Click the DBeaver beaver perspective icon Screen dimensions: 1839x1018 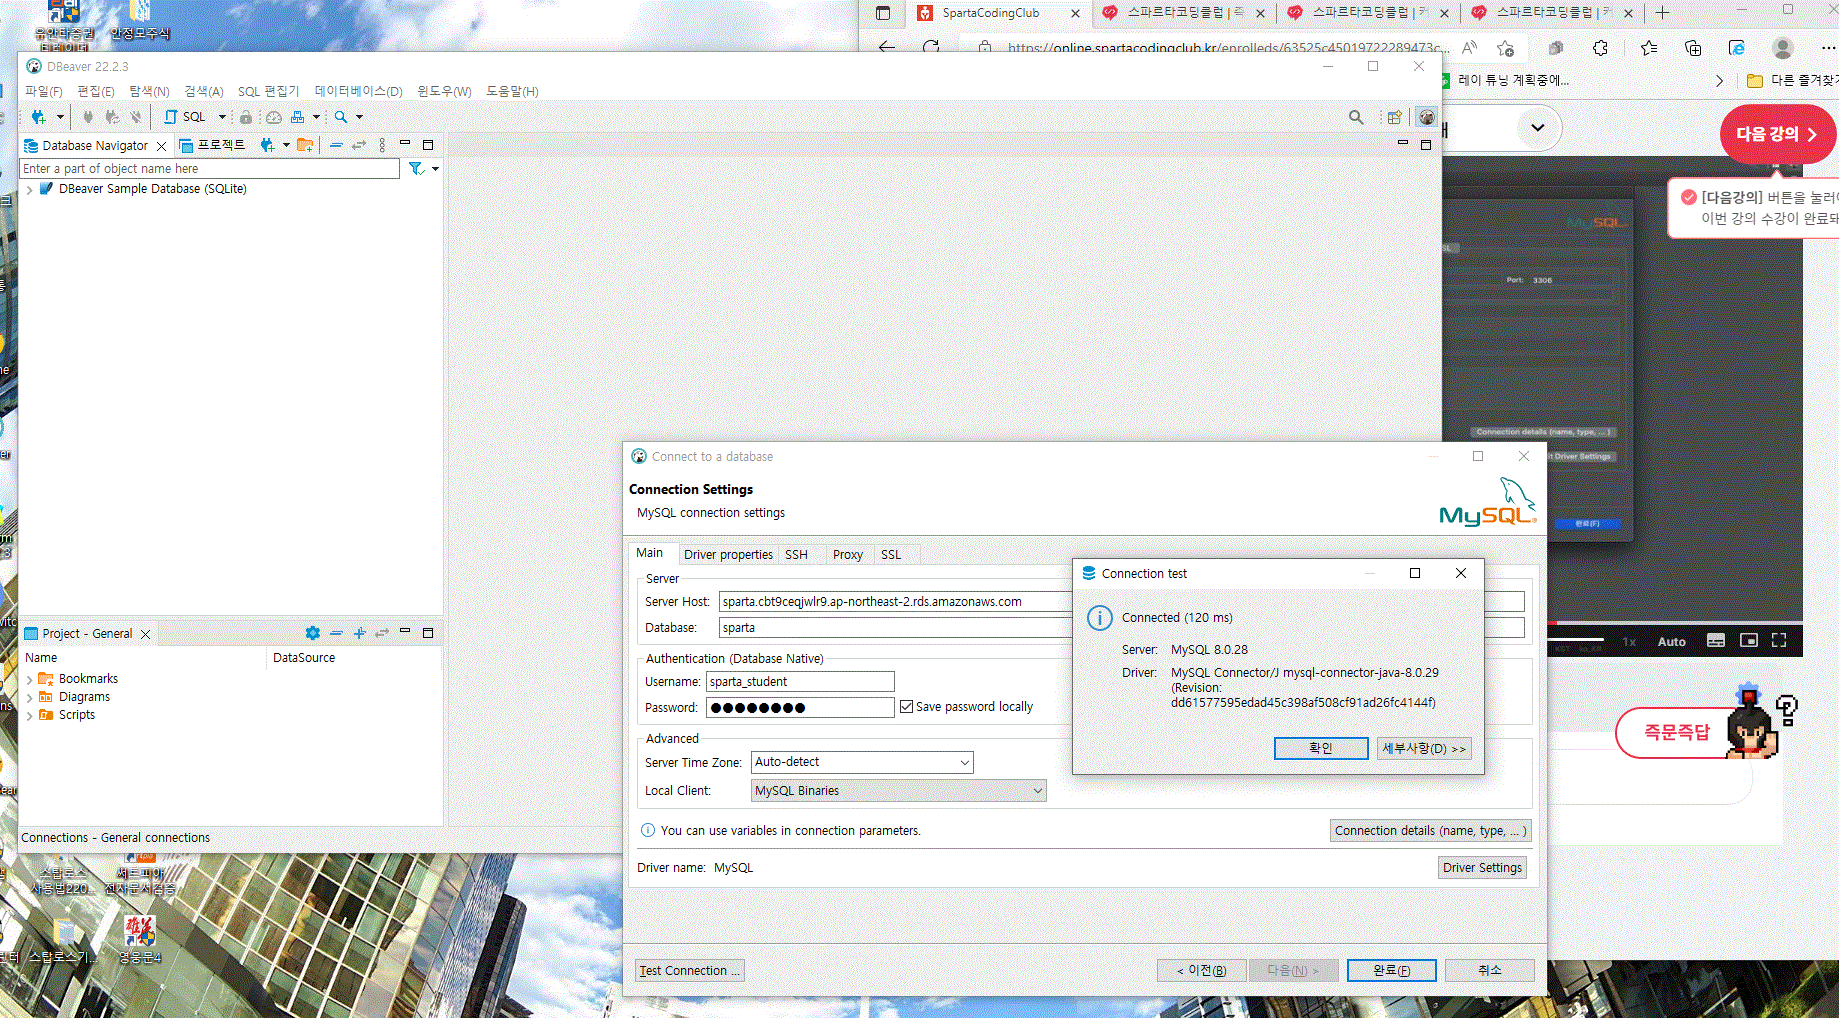1427,117
